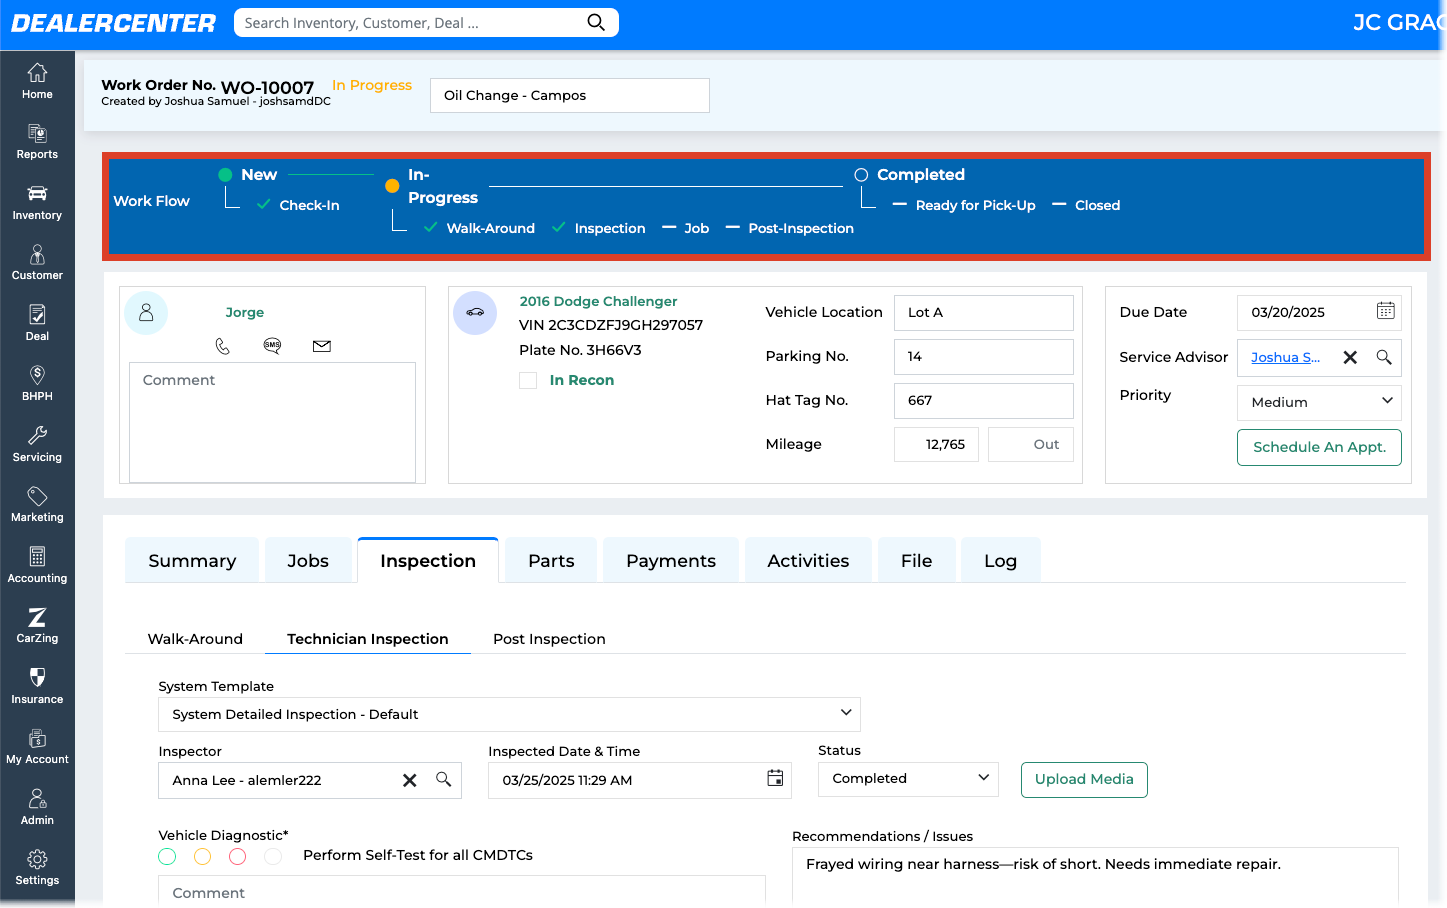Select gray Vehicle Diagnostic rating
Image resolution: width=1447 pixels, height=908 pixels.
[273, 856]
